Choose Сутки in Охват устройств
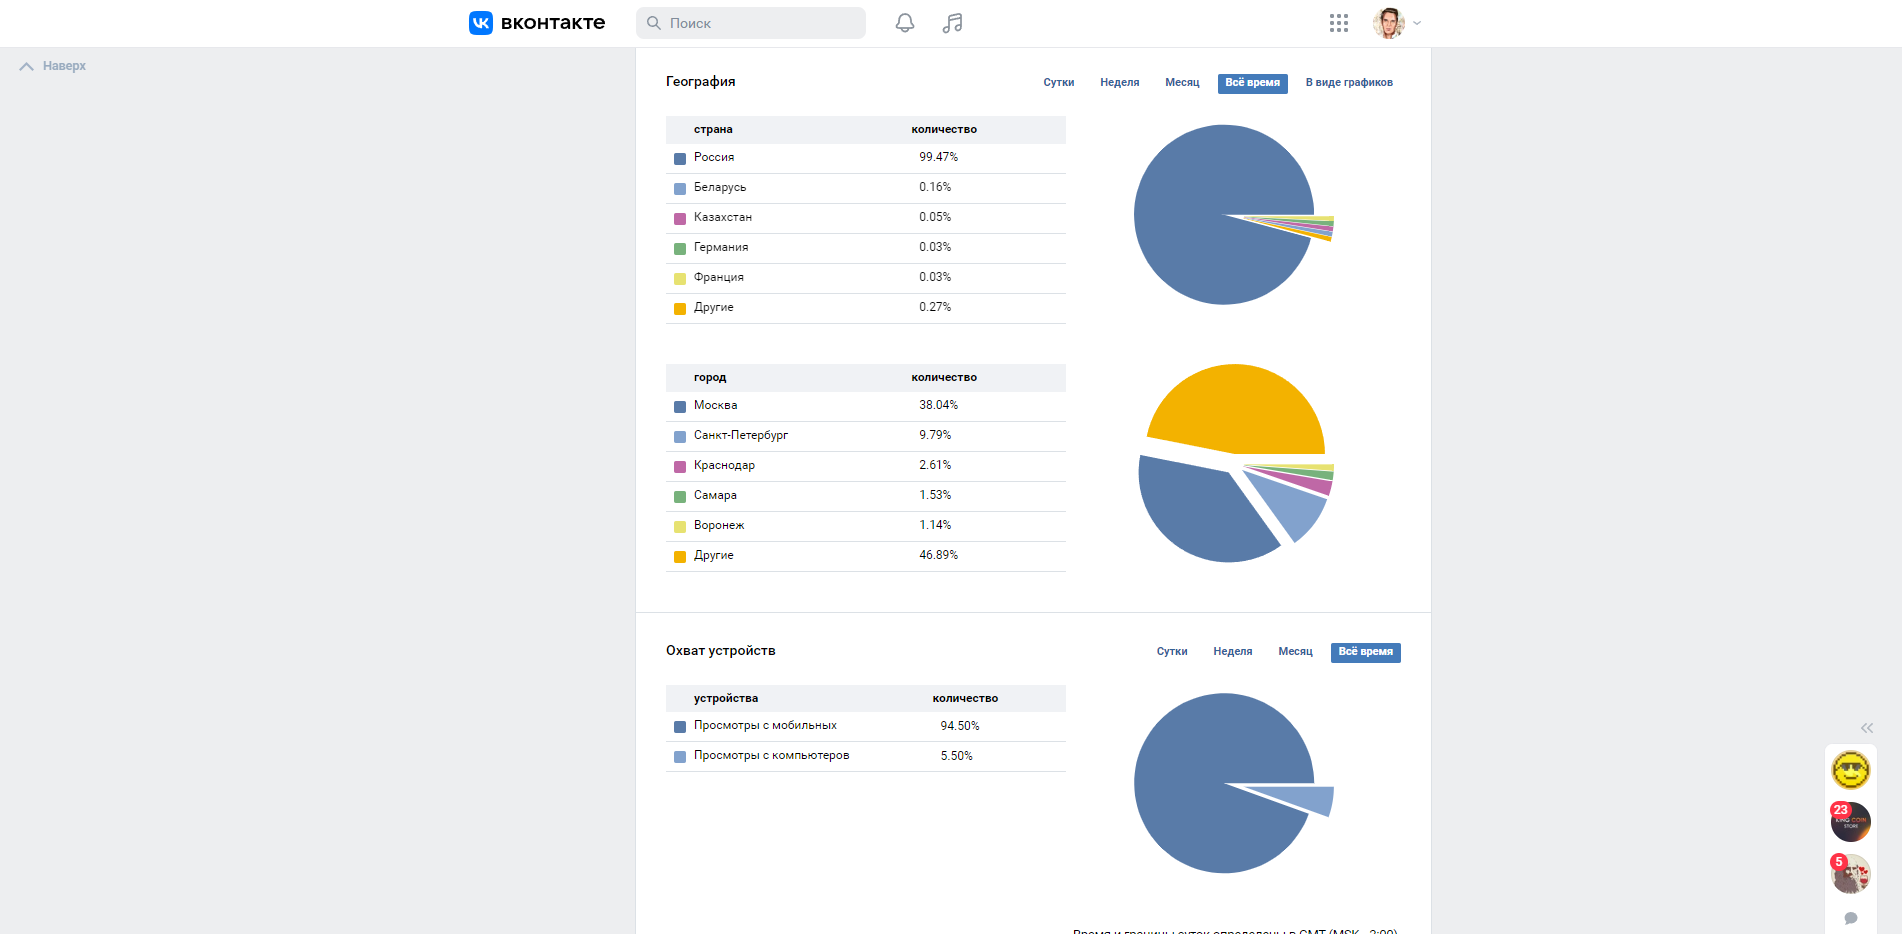 tap(1171, 652)
